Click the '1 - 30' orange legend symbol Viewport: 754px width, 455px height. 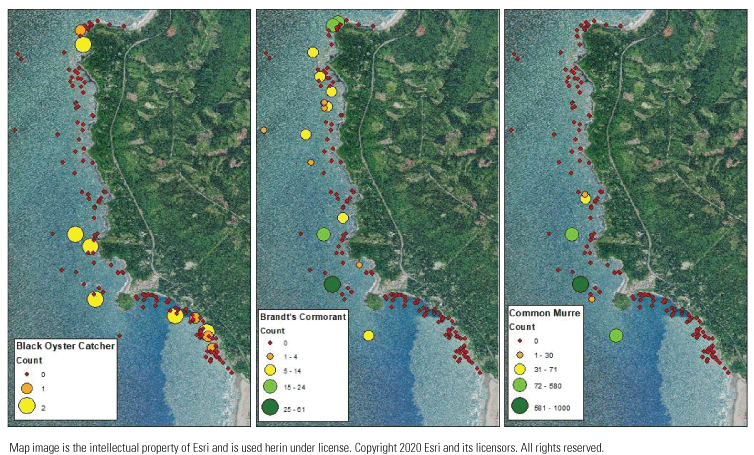(x=519, y=354)
